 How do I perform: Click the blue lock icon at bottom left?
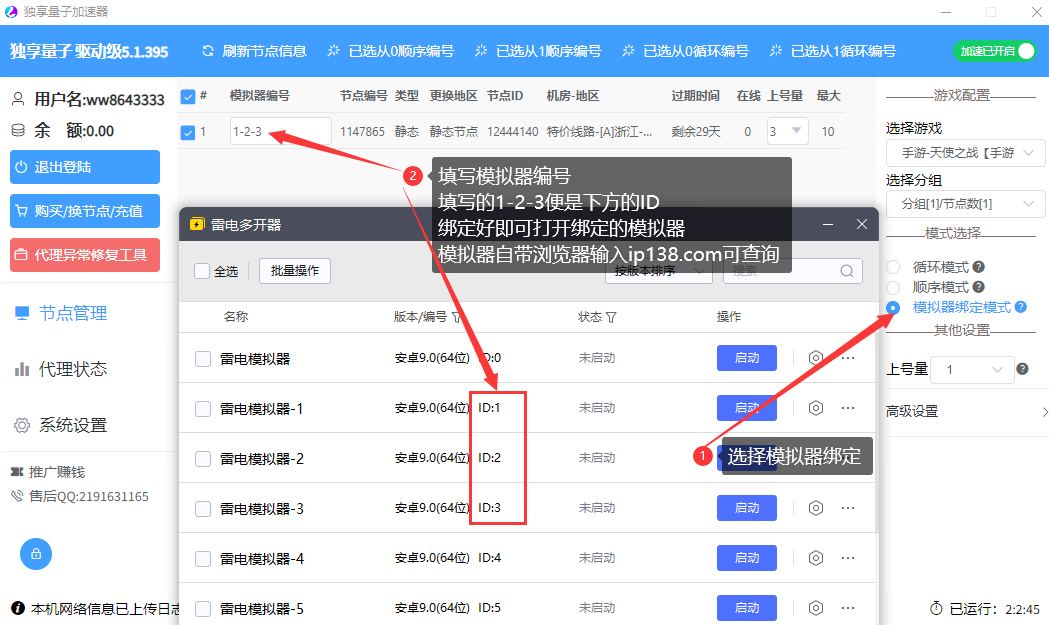point(36,554)
